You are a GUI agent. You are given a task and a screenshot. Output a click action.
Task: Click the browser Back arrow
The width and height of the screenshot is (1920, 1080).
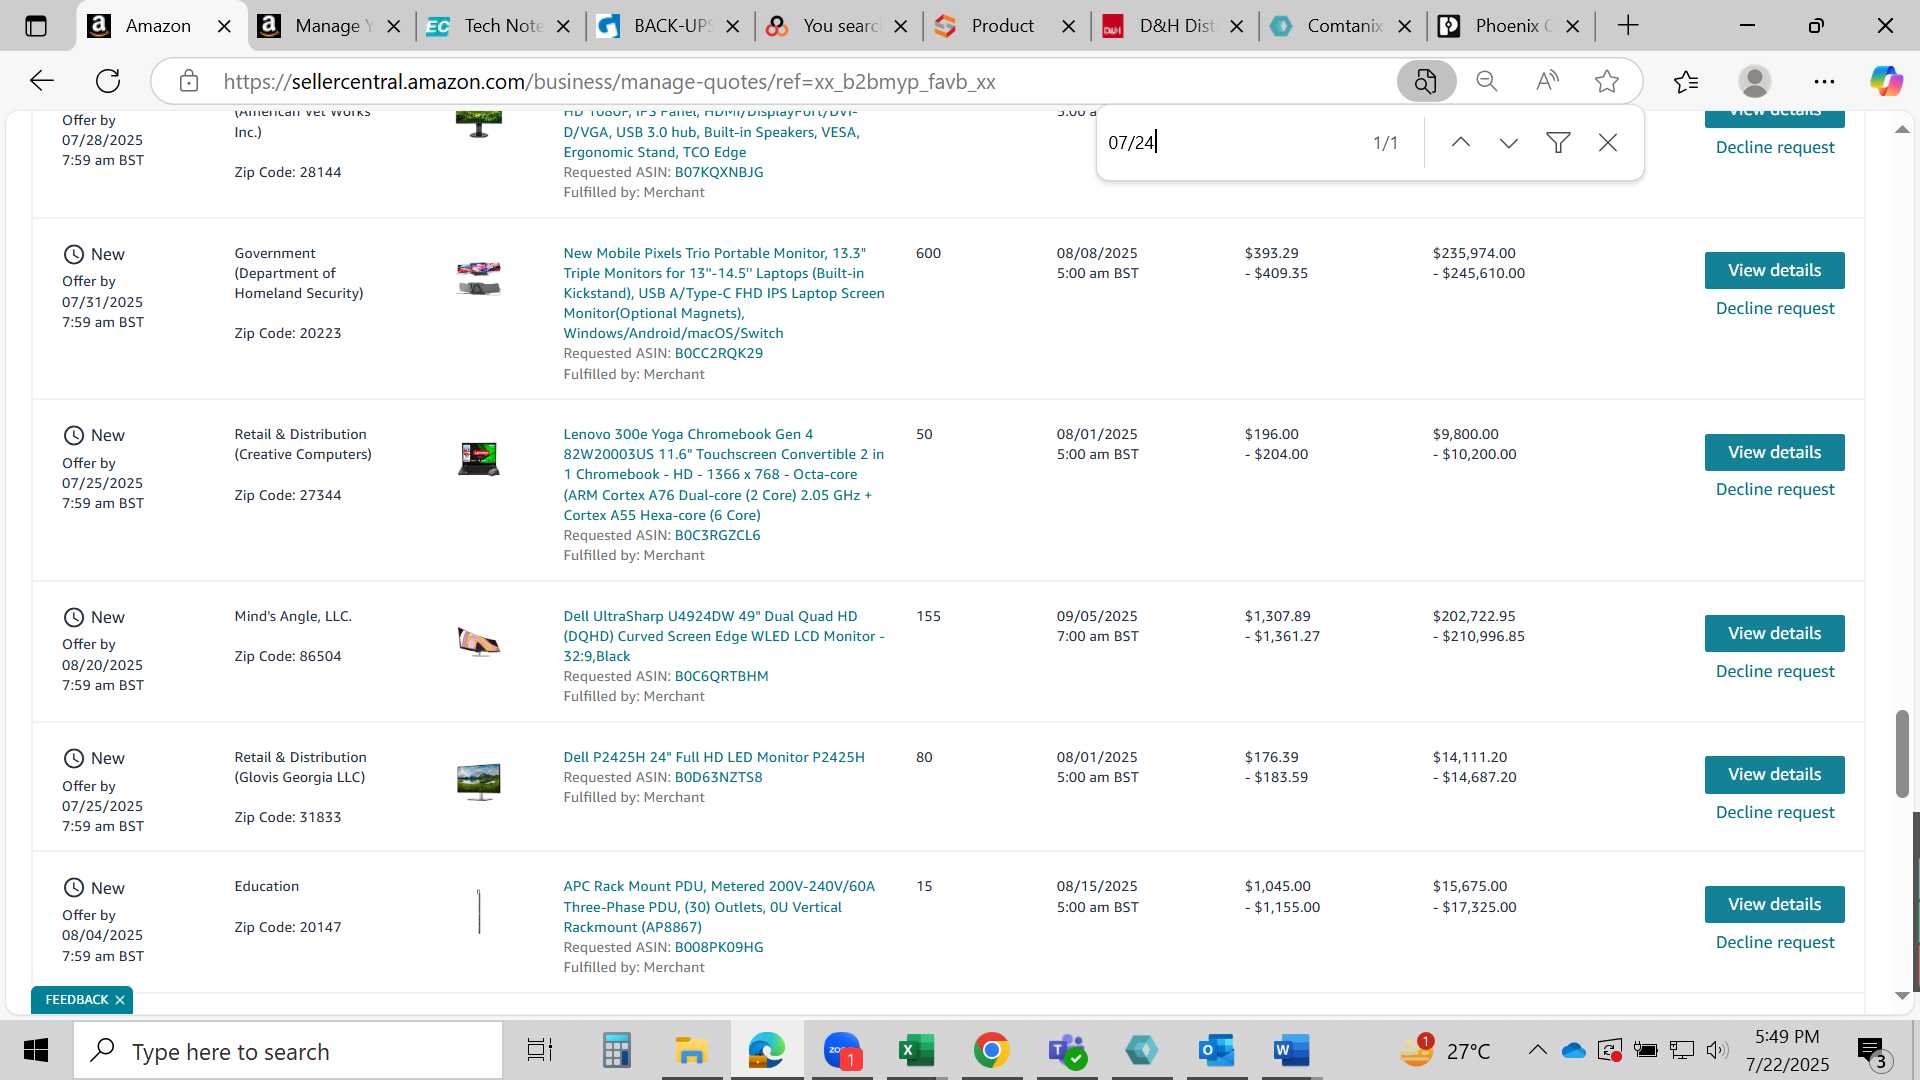click(x=41, y=81)
